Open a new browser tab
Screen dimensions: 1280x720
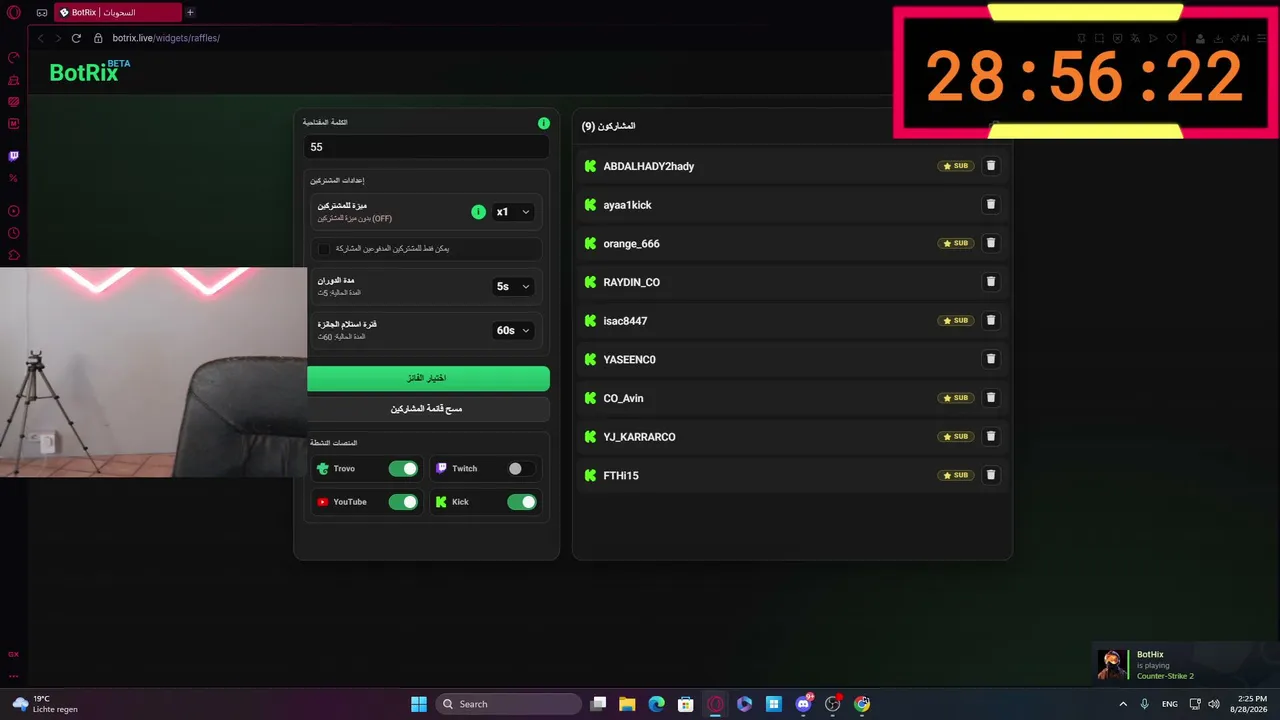point(190,13)
